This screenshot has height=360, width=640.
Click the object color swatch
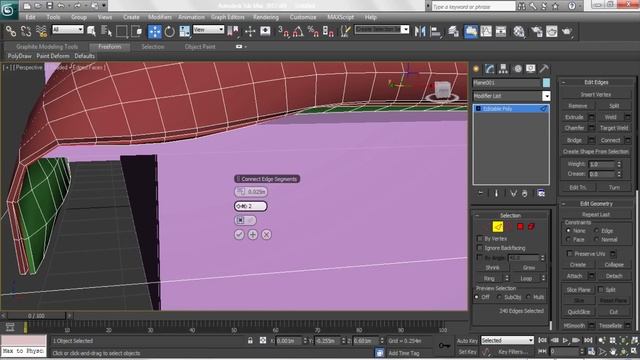tap(546, 83)
